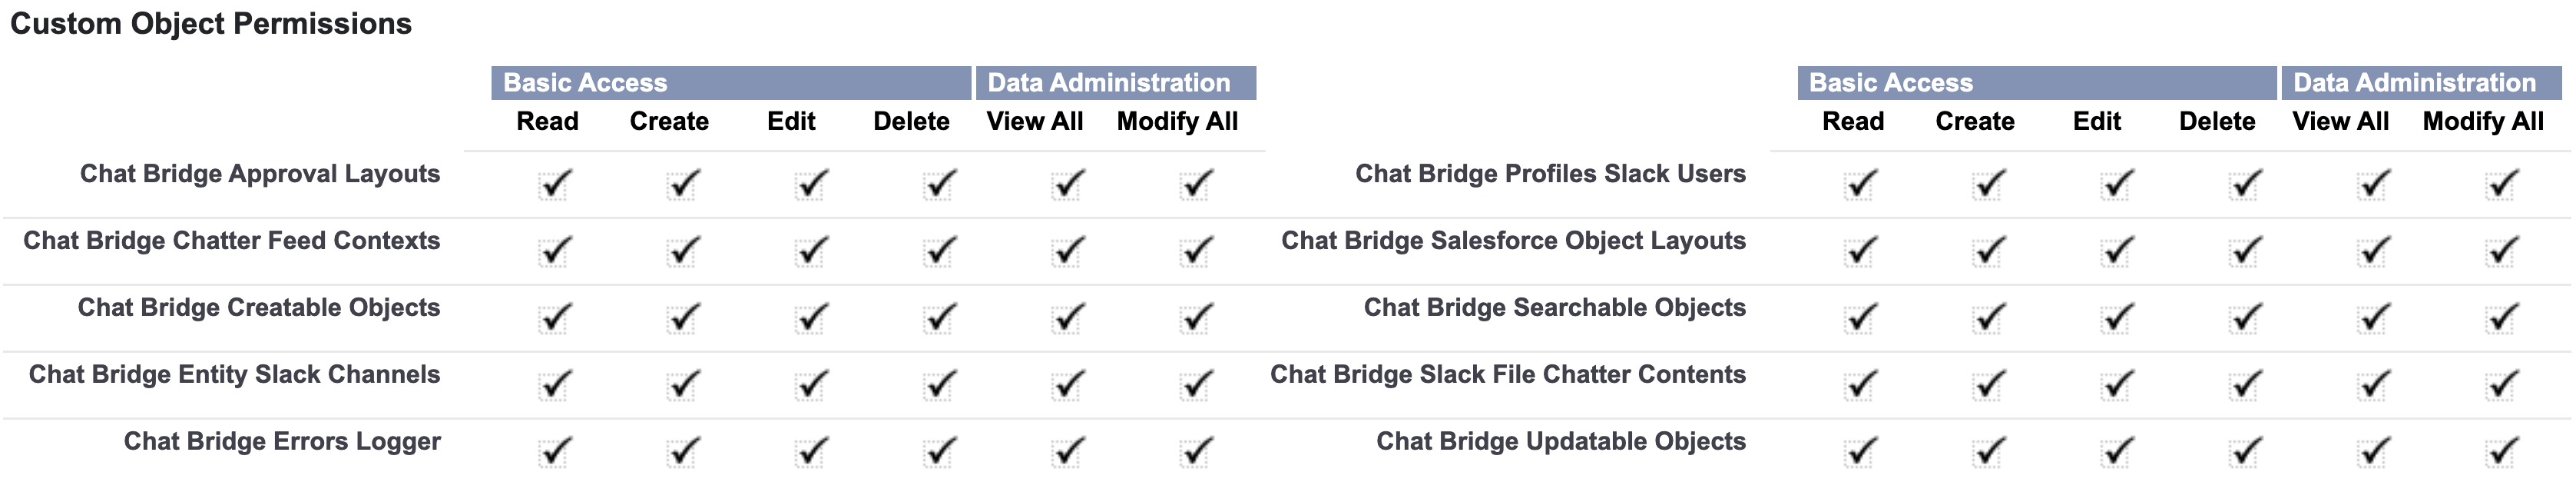Click Create checkbox for Chat Bridge Salesforce Object Layouts
The width and height of the screenshot is (2576, 492).
pos(1988,252)
